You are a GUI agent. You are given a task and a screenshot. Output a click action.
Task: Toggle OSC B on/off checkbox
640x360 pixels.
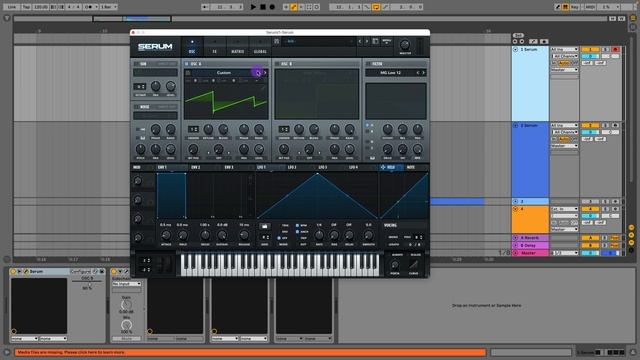[x=277, y=64]
